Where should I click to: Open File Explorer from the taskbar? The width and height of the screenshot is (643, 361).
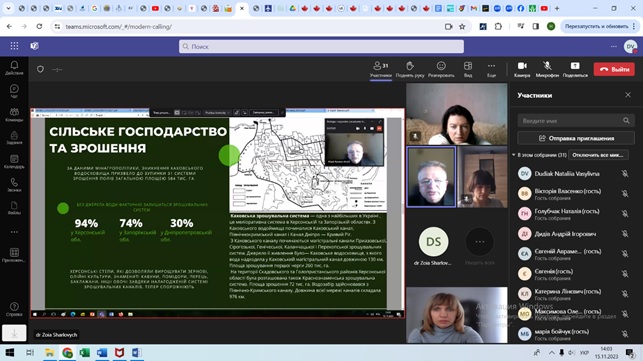50,352
